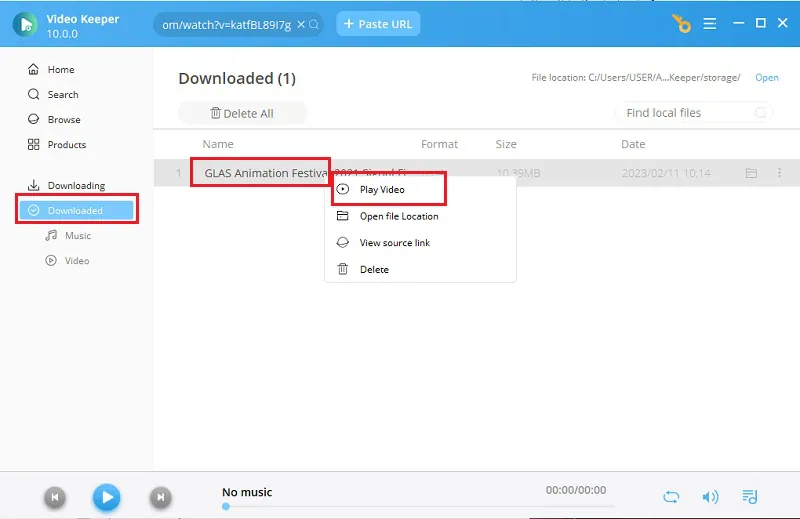The image size is (800, 519).
Task: Select View source link option
Action: [394, 243]
